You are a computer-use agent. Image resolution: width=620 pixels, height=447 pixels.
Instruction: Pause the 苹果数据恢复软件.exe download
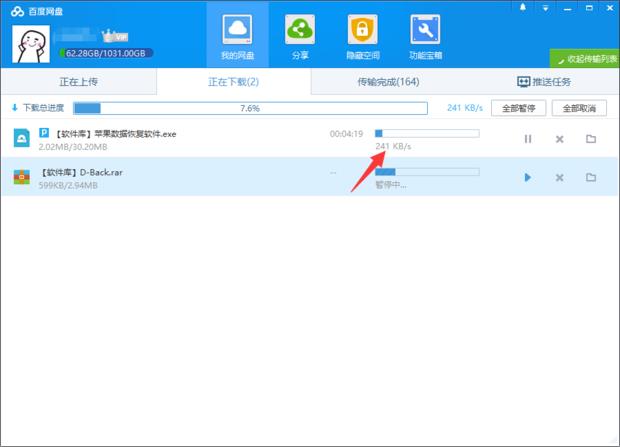pos(528,139)
